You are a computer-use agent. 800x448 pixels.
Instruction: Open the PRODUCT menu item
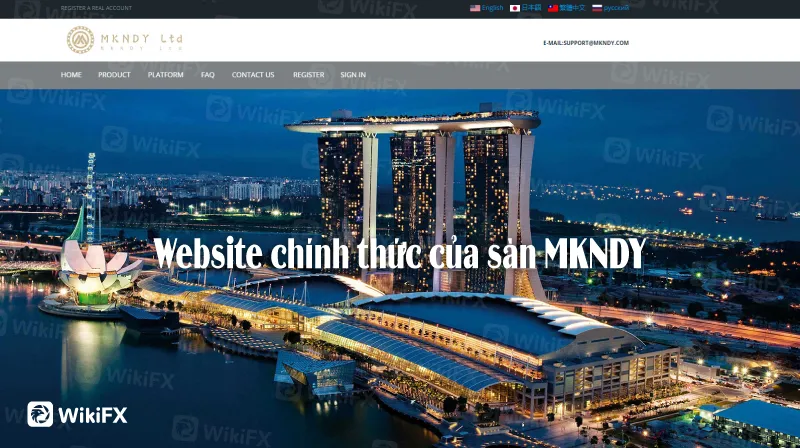point(114,74)
